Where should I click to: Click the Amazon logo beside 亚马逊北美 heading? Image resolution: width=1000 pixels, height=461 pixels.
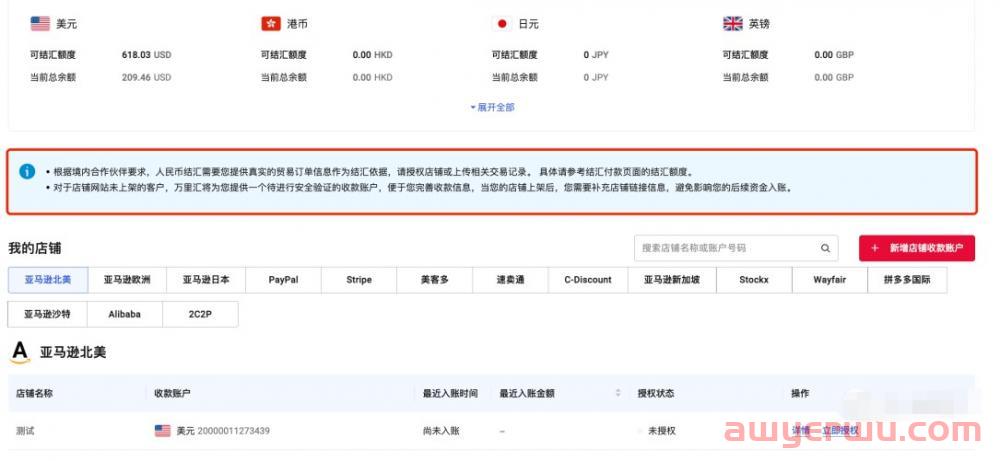pos(20,352)
